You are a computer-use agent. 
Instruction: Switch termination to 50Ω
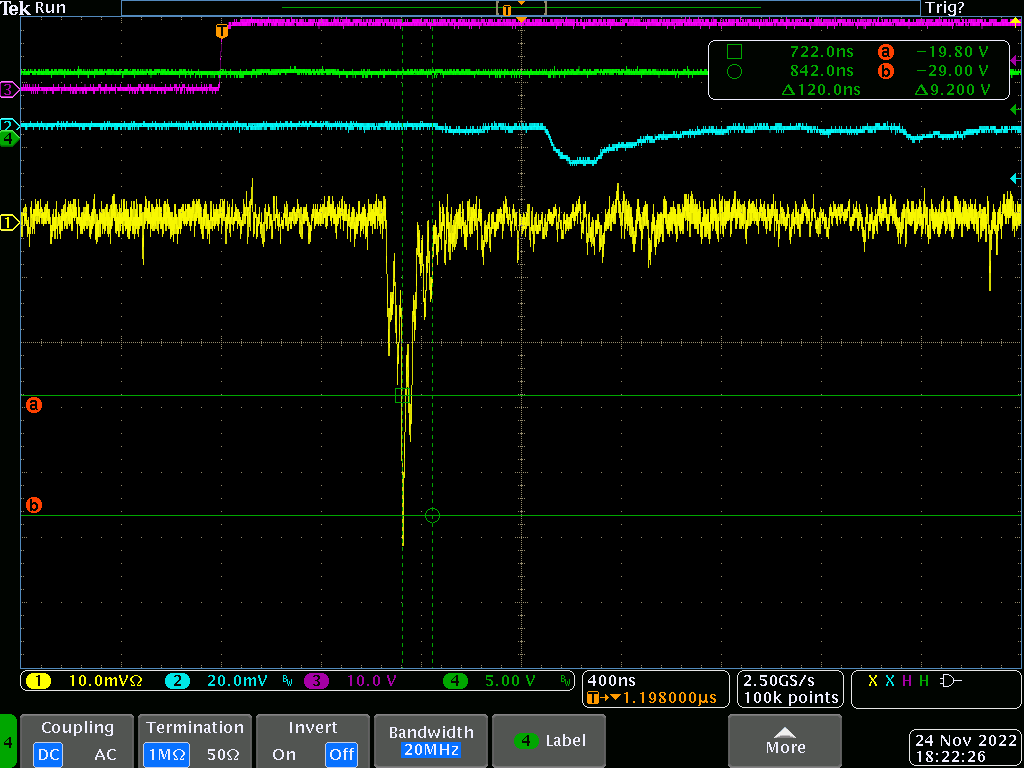pyautogui.click(x=221, y=754)
